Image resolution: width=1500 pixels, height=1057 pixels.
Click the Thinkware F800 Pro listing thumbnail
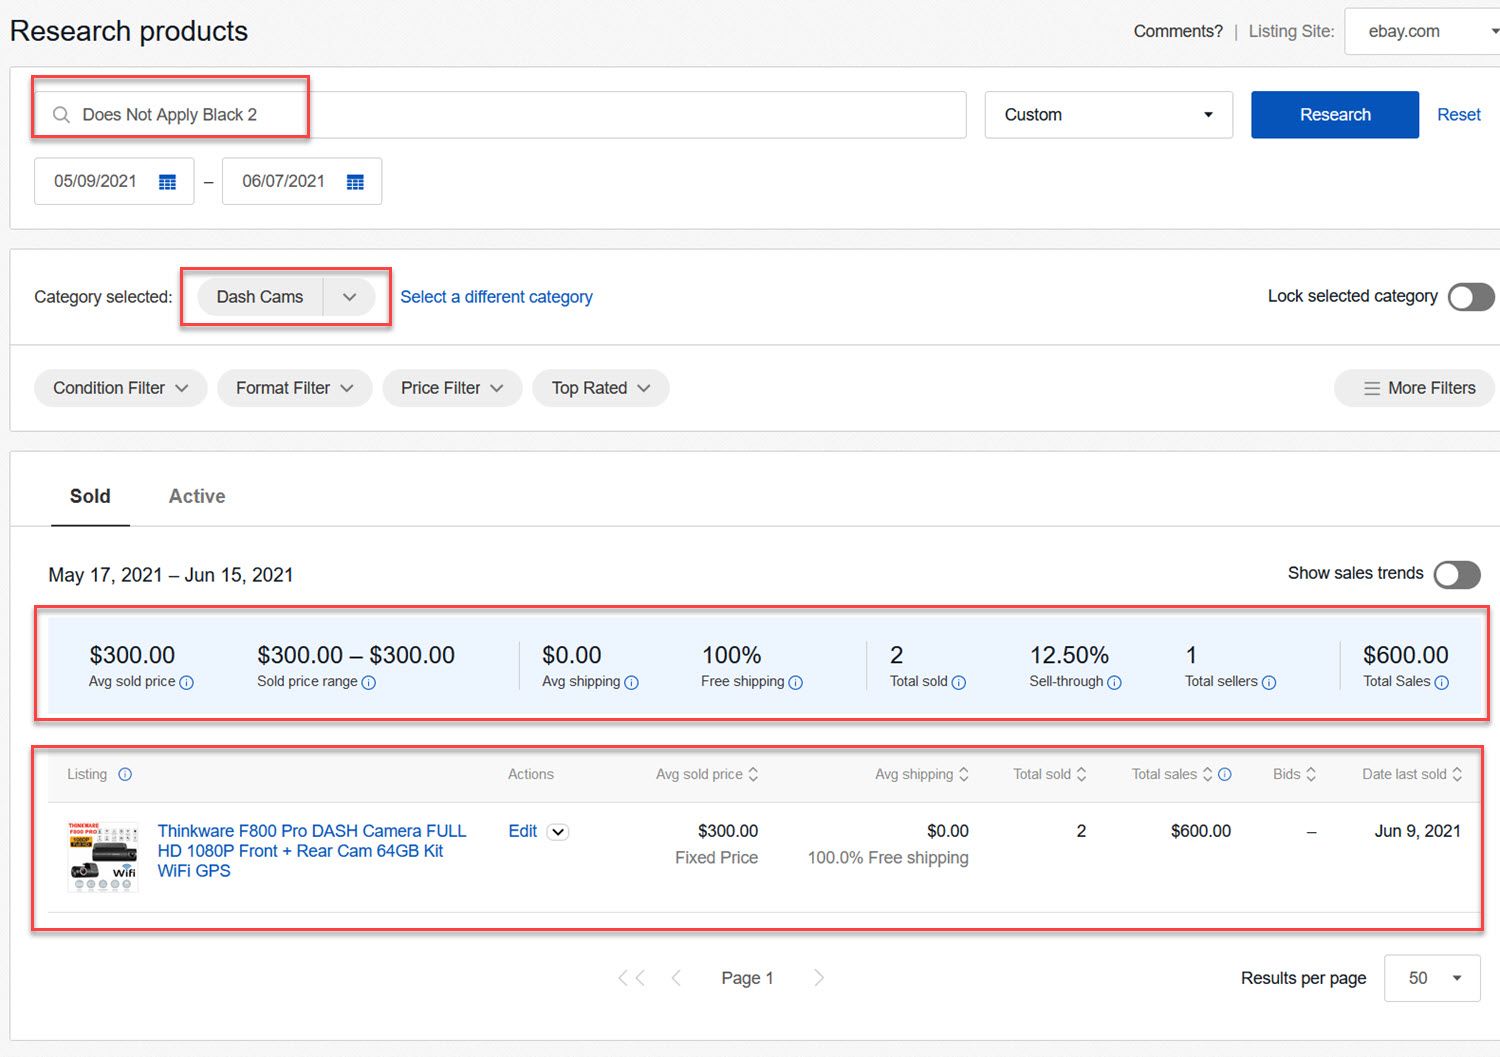tap(103, 856)
